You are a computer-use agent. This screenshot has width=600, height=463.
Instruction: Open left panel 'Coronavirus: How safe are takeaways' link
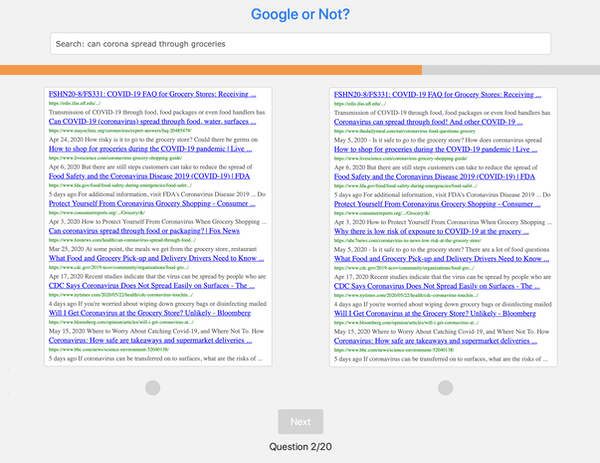tap(150, 341)
